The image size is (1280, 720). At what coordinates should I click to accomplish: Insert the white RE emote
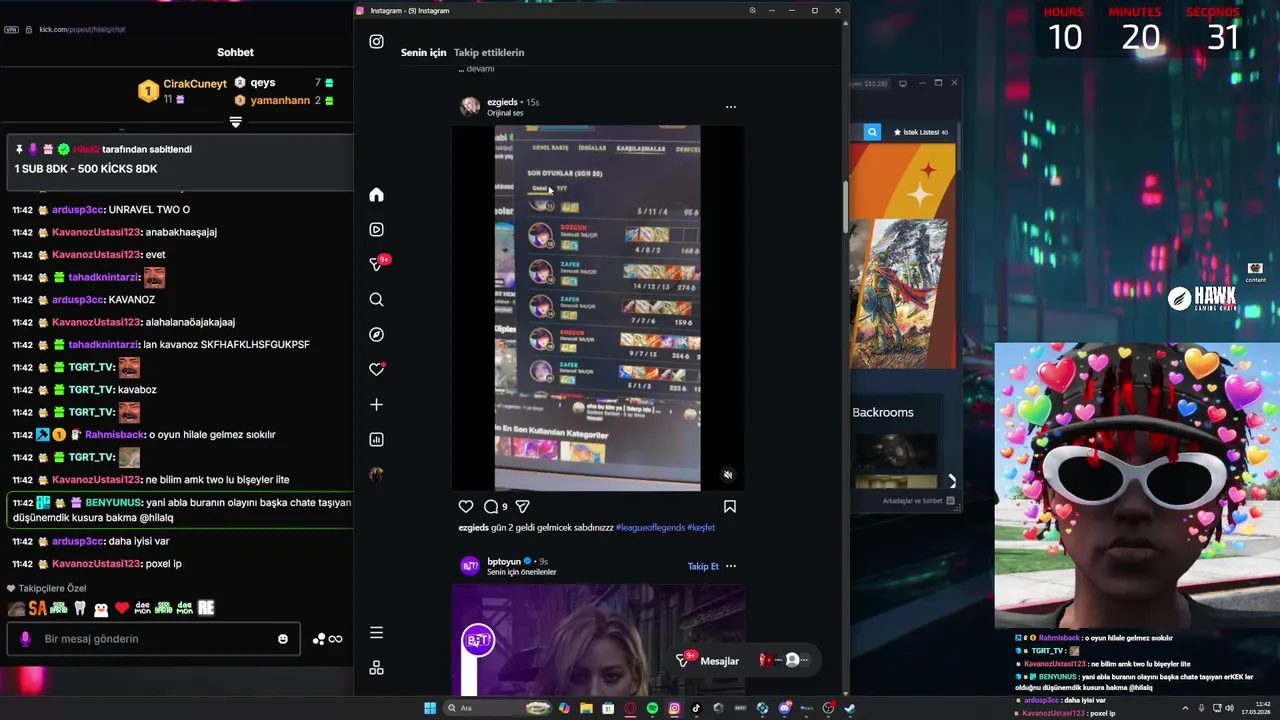[206, 608]
